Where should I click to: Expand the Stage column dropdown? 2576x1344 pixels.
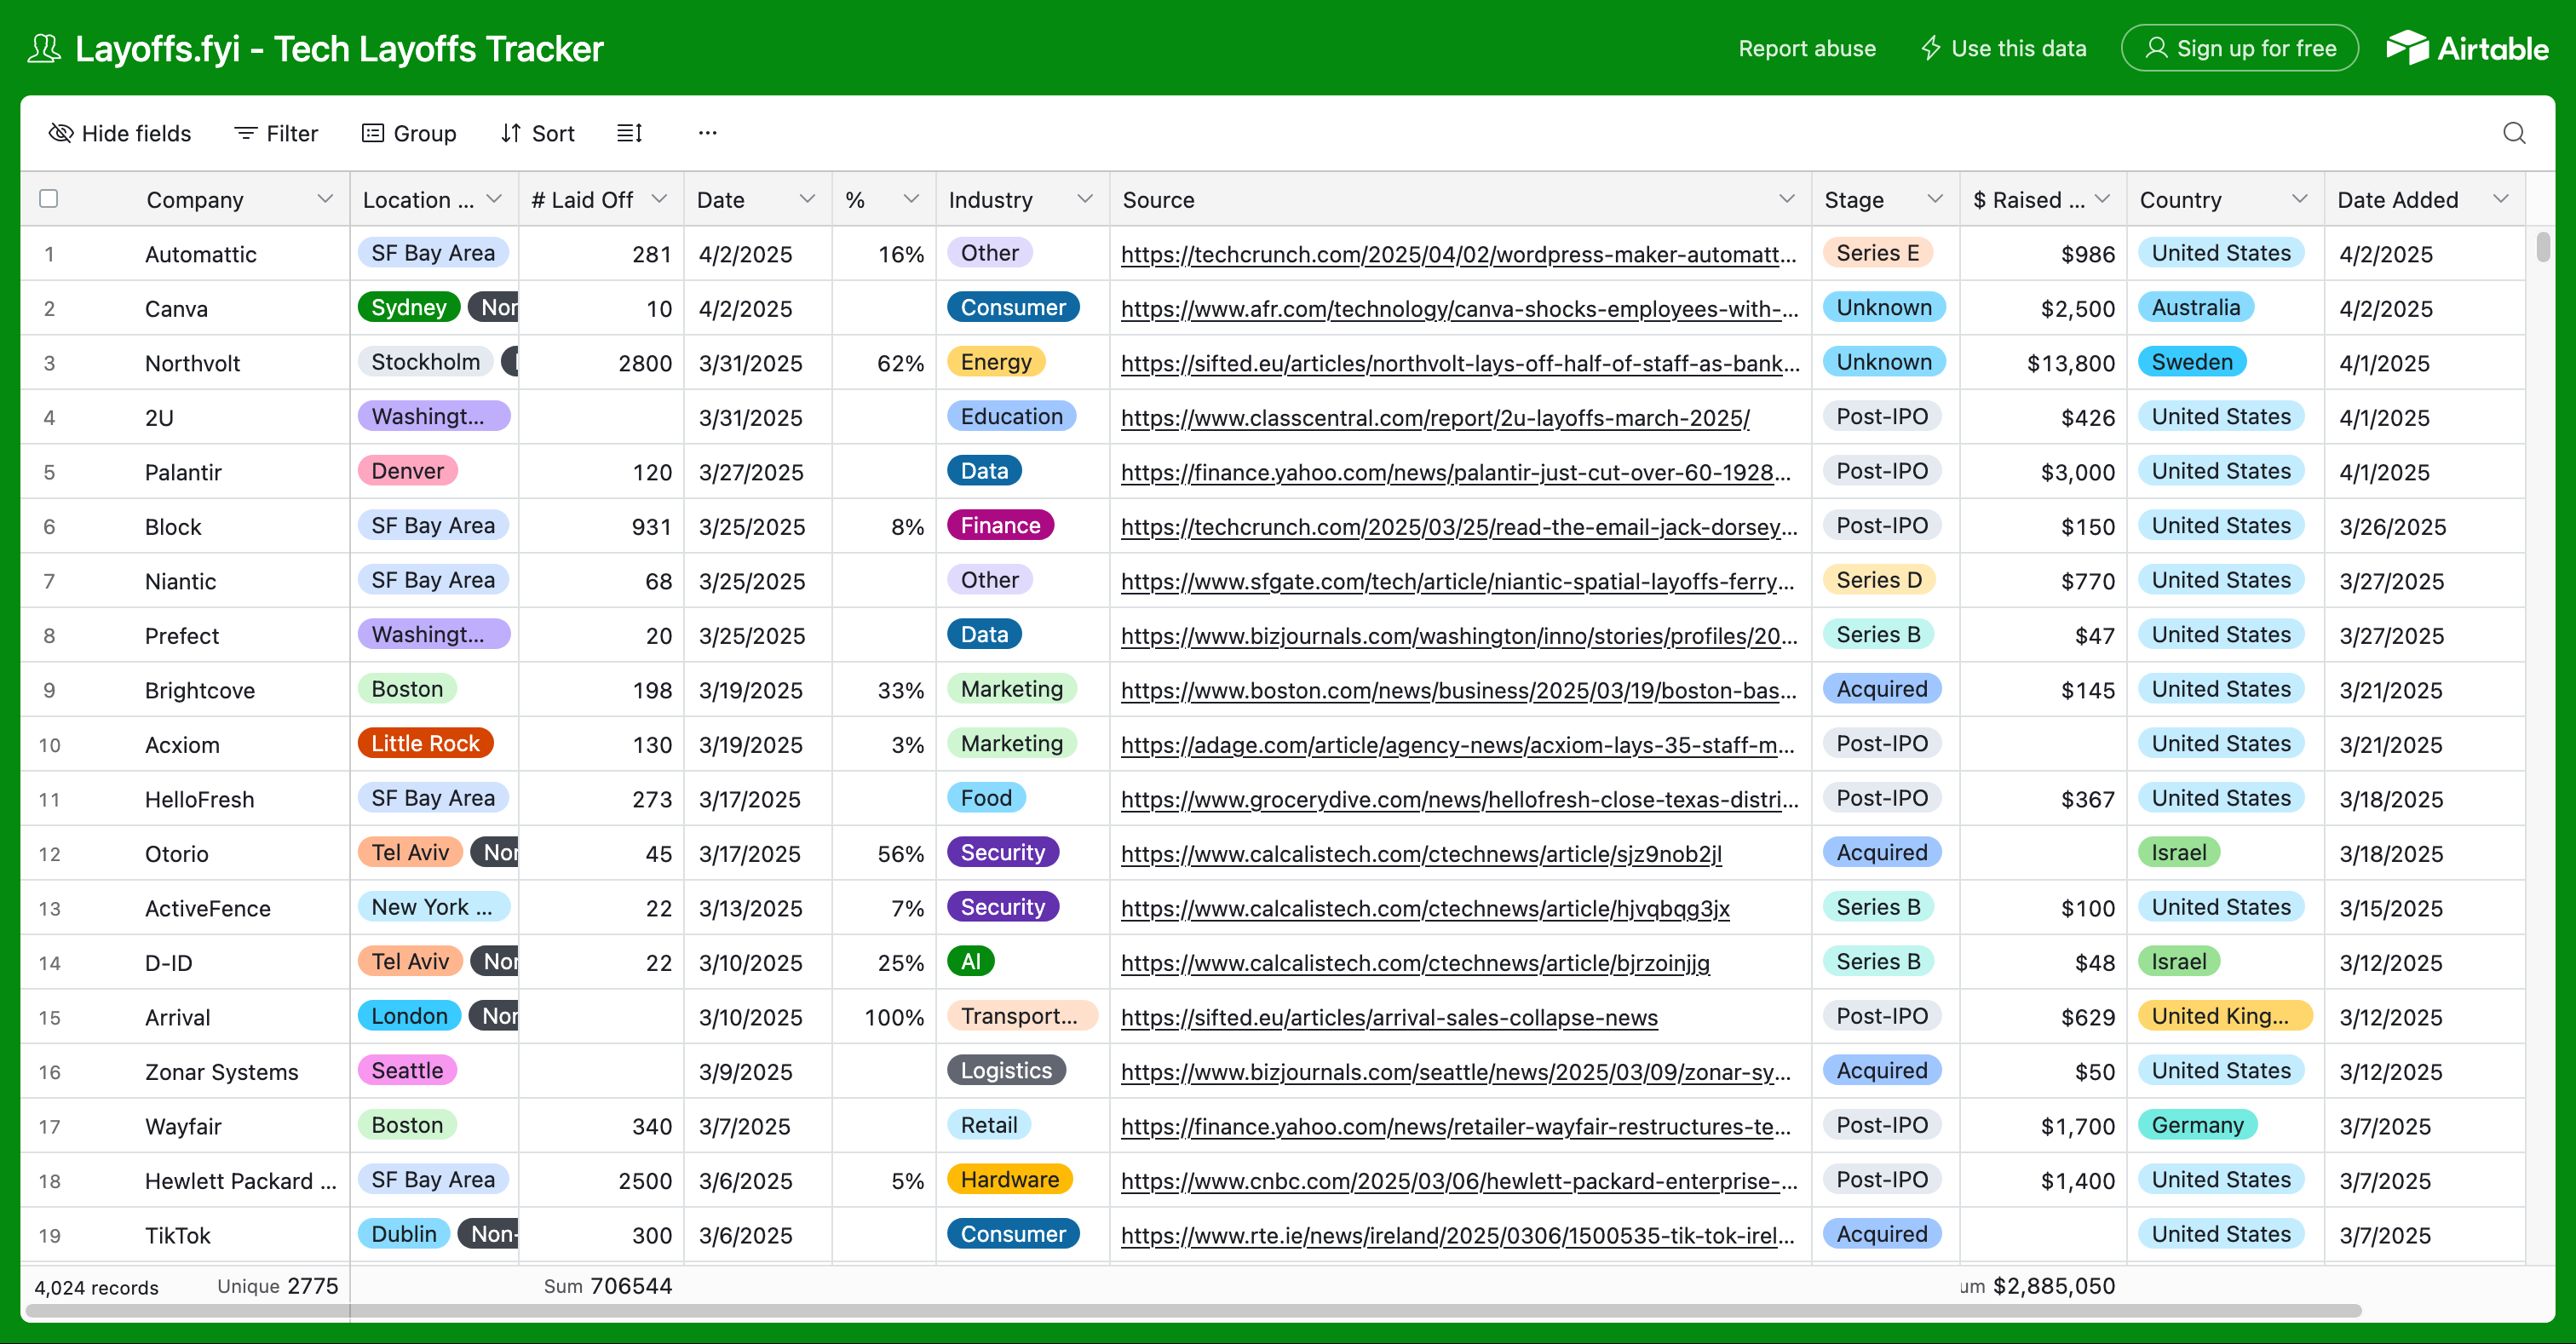pyautogui.click(x=1935, y=199)
